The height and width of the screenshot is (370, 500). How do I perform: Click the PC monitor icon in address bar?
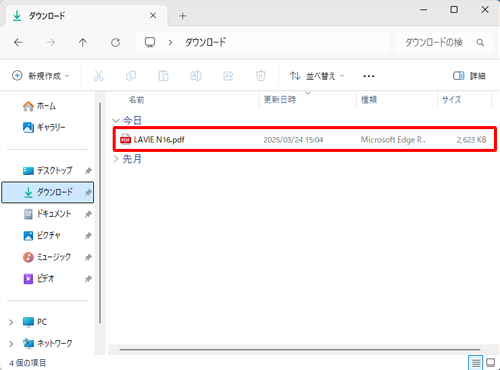pos(150,42)
